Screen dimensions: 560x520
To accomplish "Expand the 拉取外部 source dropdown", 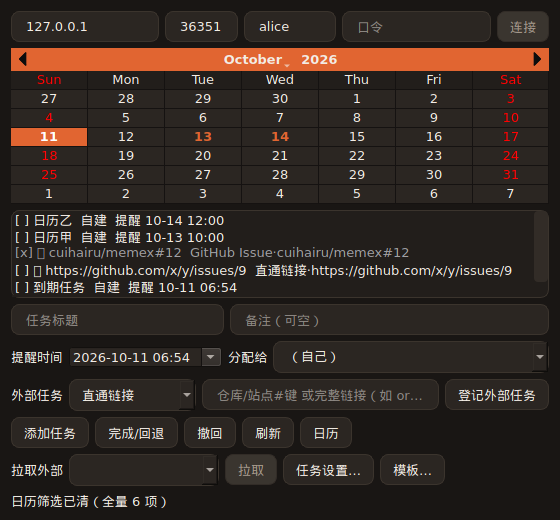I will coord(143,470).
